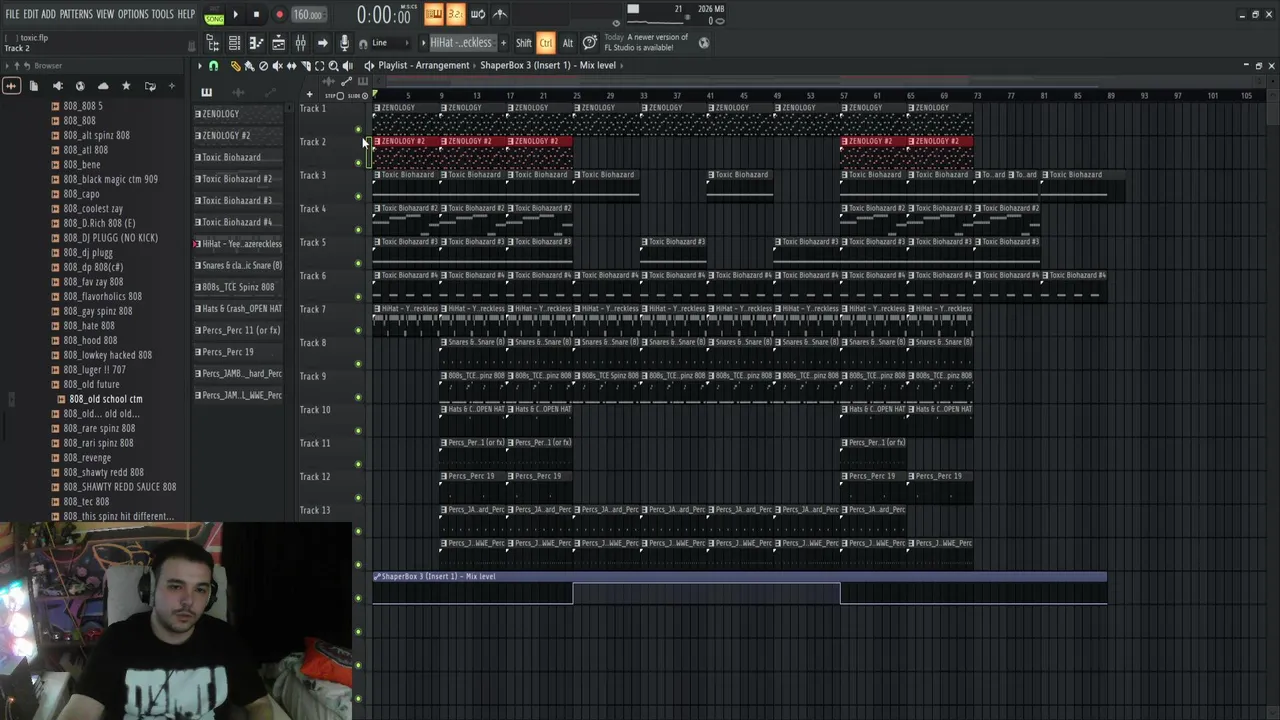Image resolution: width=1280 pixels, height=720 pixels.
Task: Open browser files tab icon
Action: 33,86
